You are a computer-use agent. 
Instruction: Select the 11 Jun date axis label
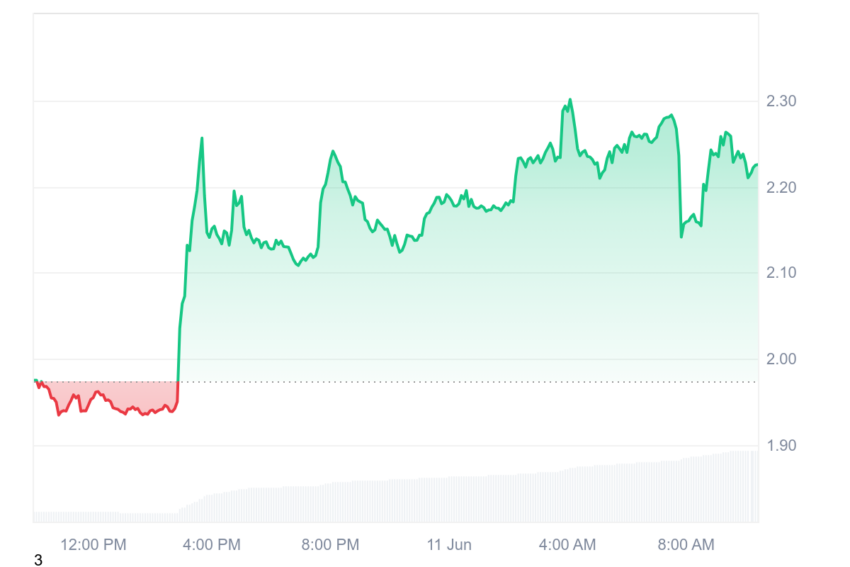pos(449,544)
